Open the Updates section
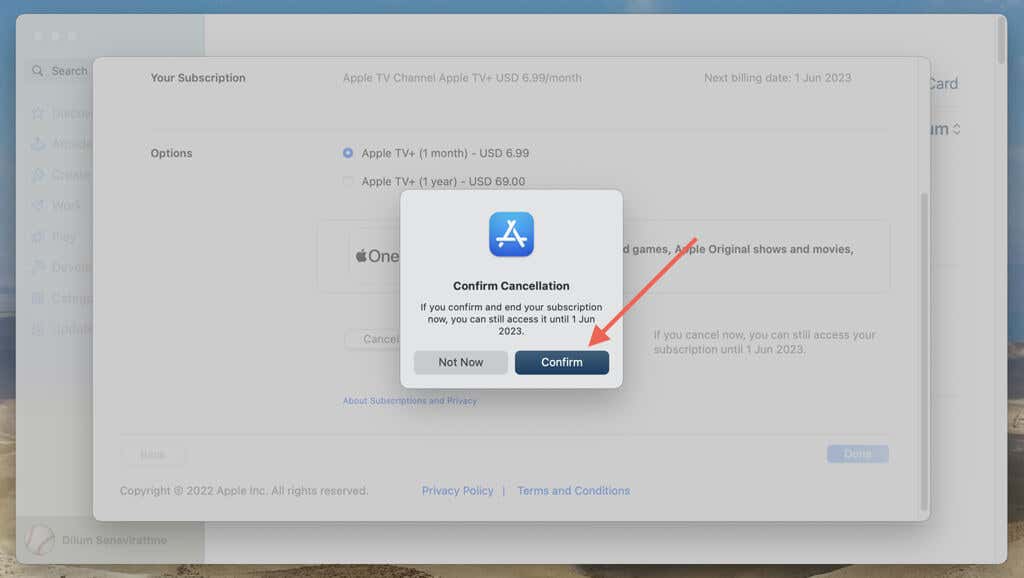Image resolution: width=1024 pixels, height=578 pixels. point(38,328)
